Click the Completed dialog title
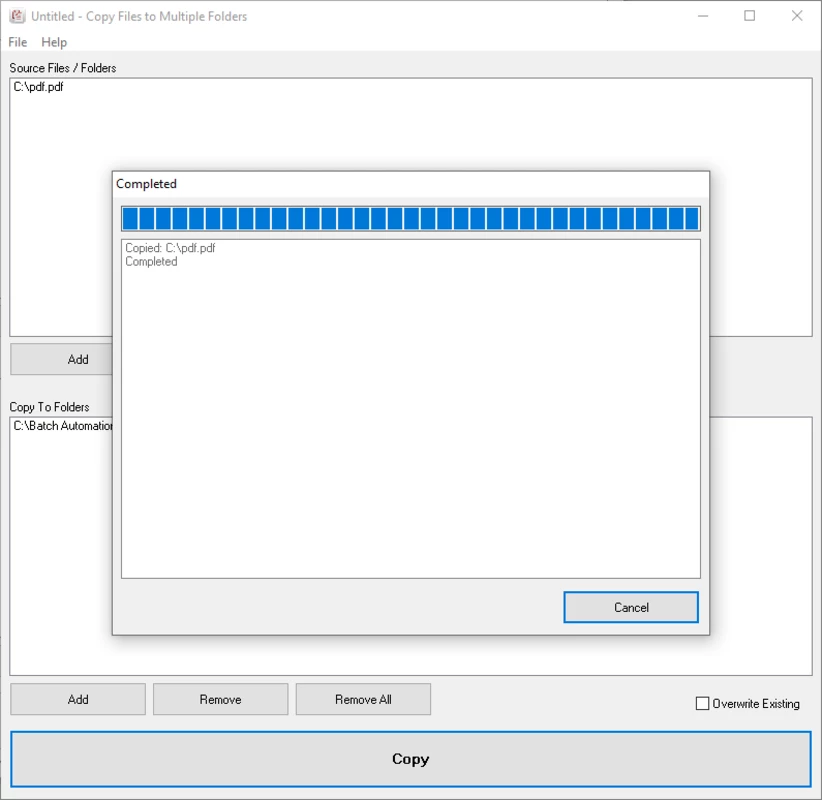The height and width of the screenshot is (800, 822). (x=146, y=184)
